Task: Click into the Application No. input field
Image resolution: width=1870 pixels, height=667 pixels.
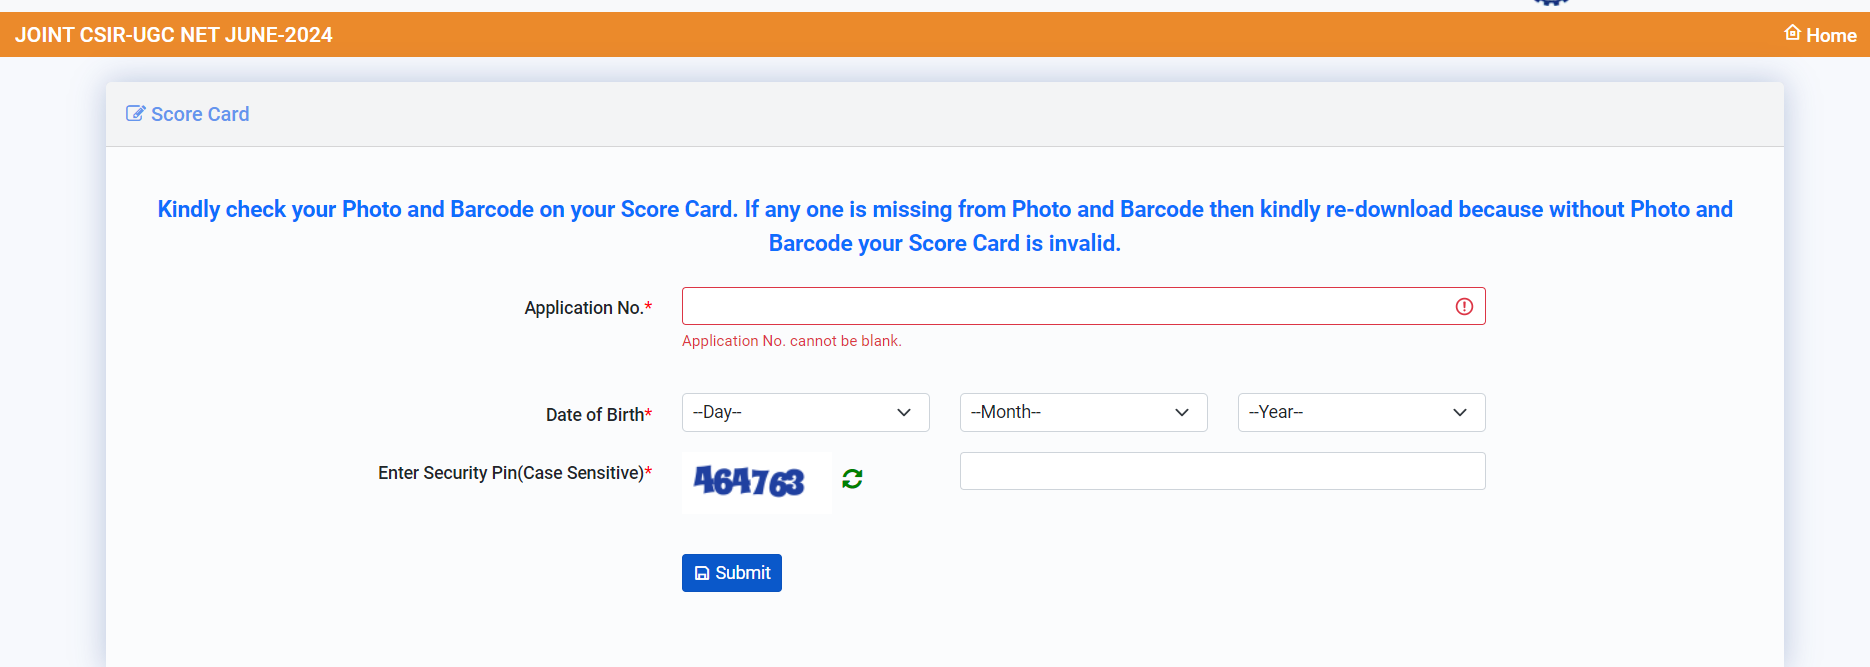Action: [x=1084, y=306]
